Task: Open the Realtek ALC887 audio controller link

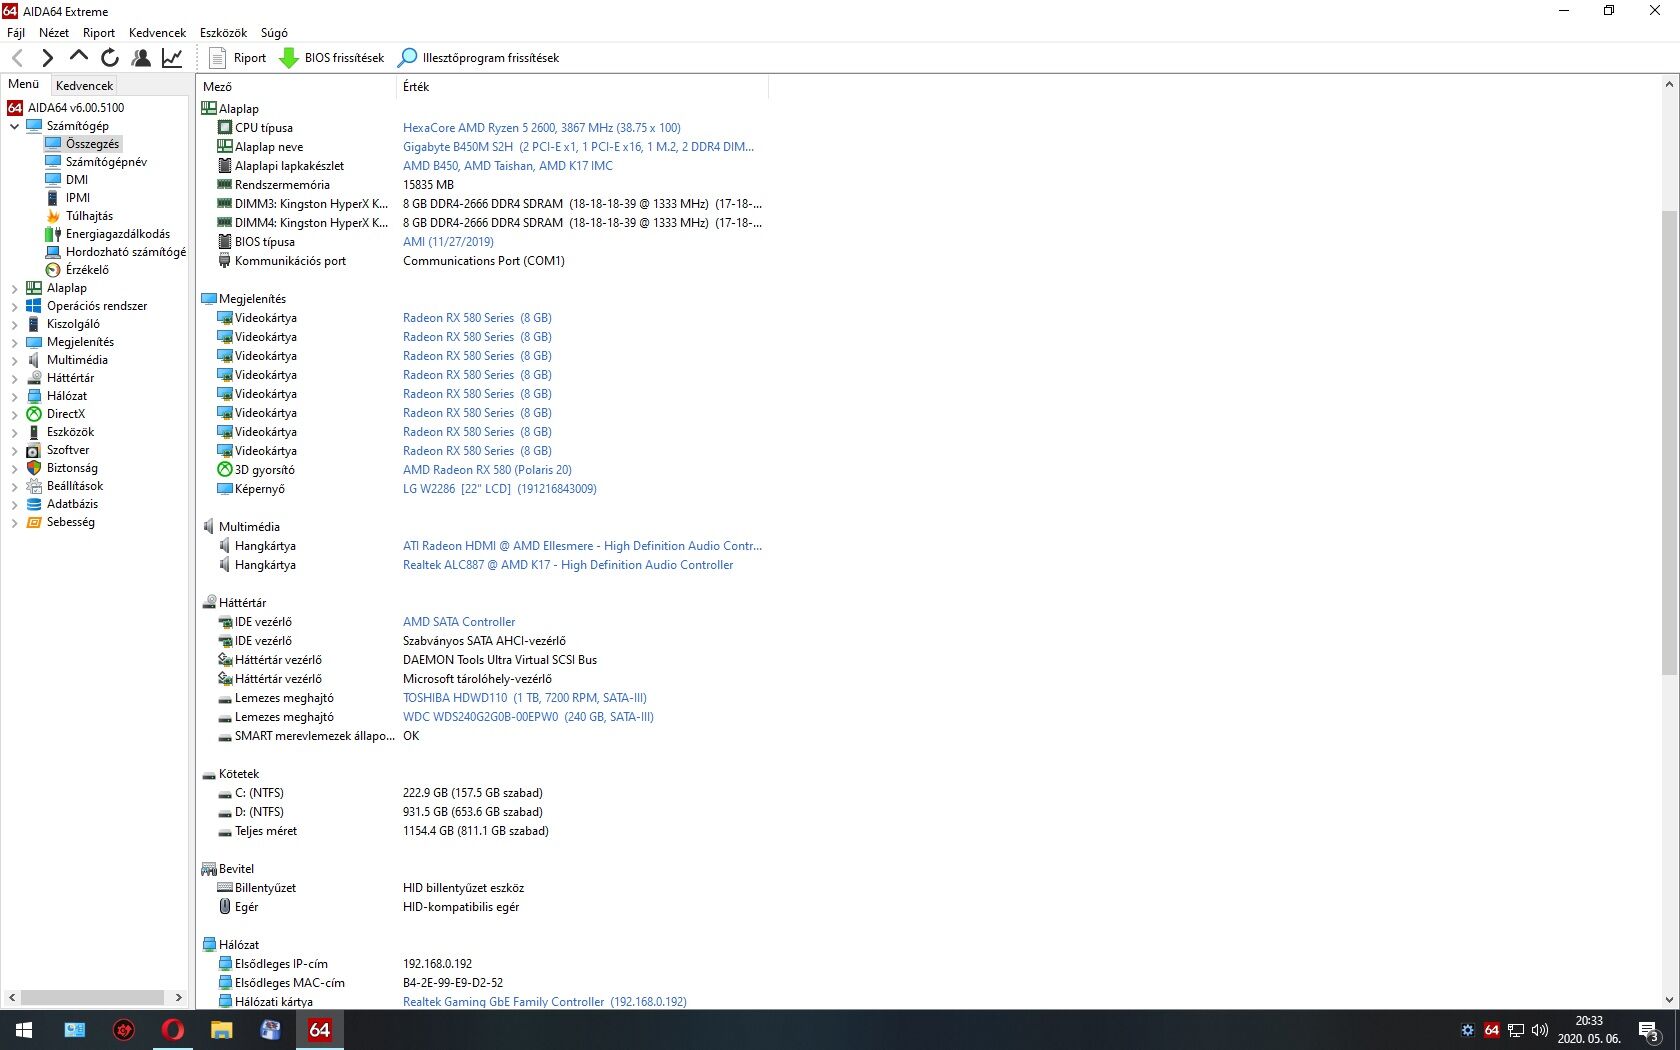Action: point(567,565)
